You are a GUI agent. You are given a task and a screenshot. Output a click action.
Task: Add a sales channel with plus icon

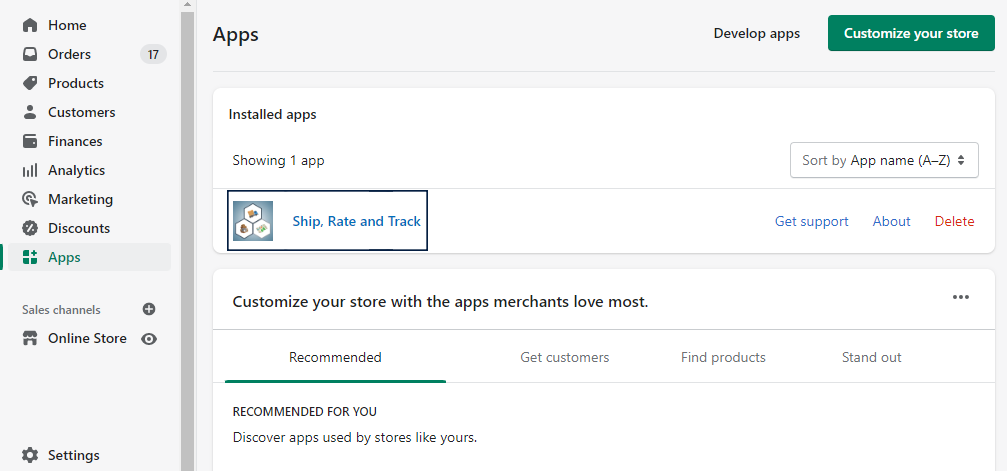[149, 310]
